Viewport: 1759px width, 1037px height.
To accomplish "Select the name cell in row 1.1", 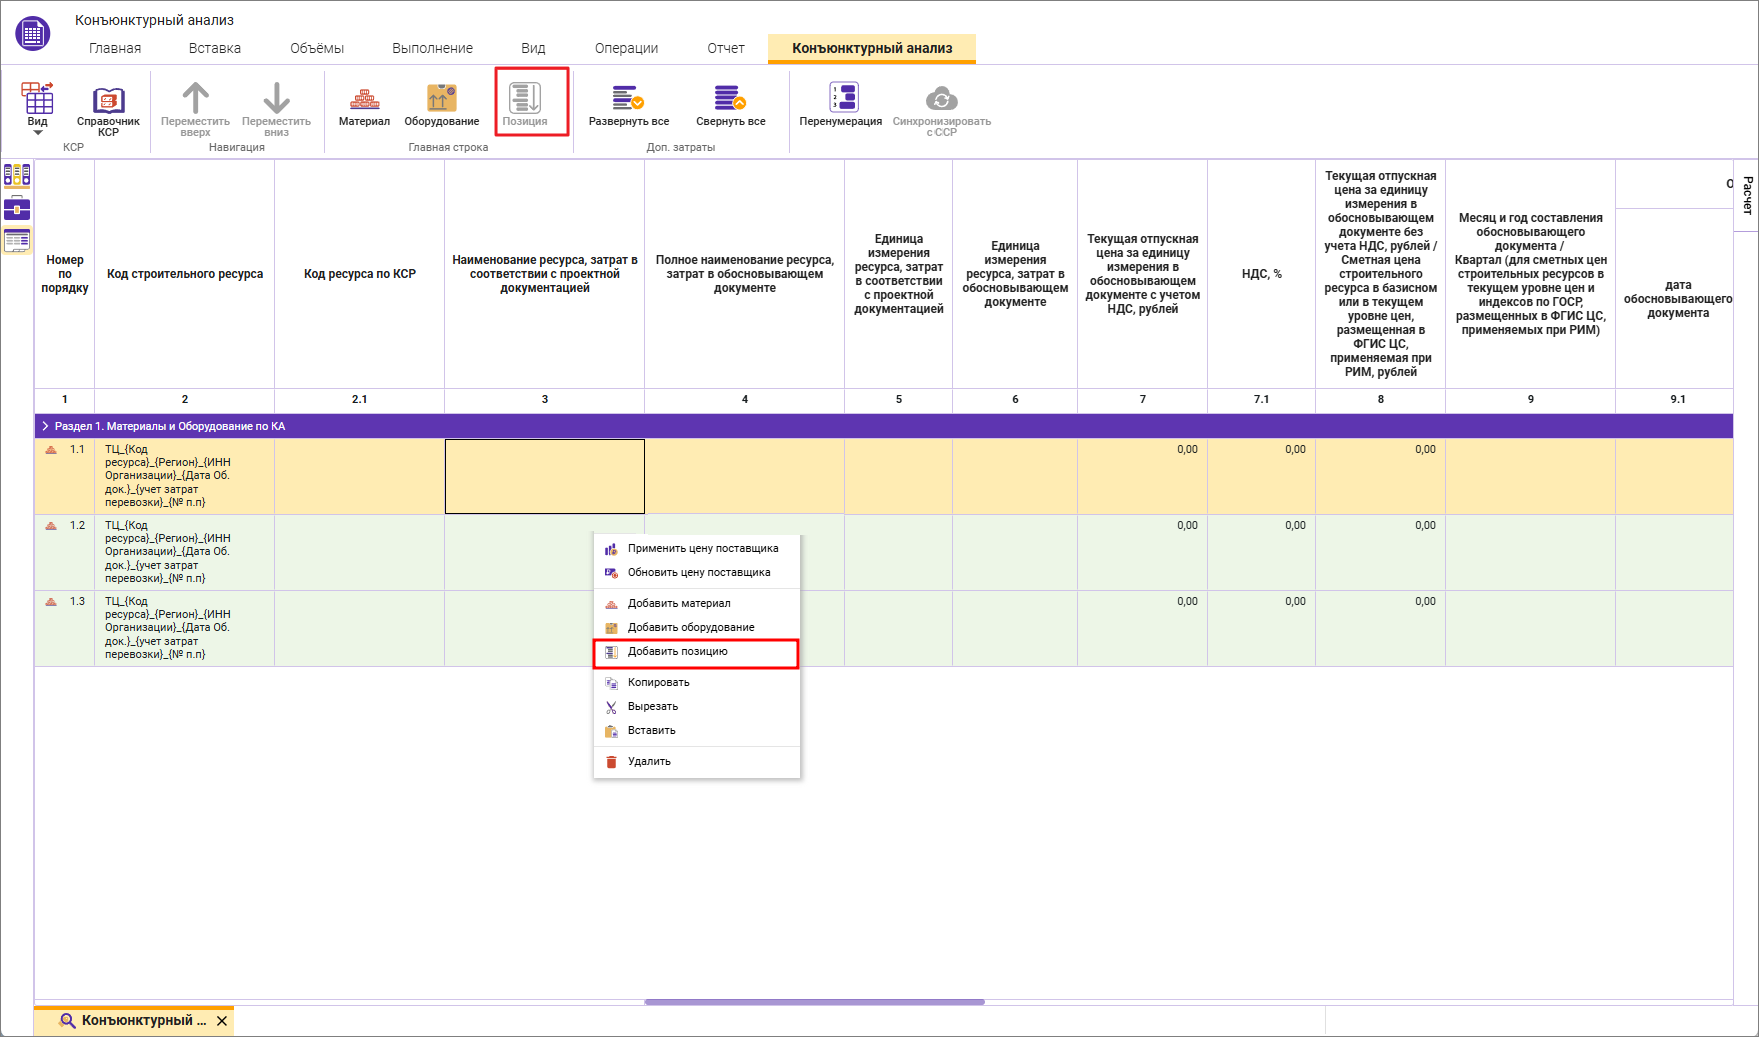I will (x=544, y=476).
